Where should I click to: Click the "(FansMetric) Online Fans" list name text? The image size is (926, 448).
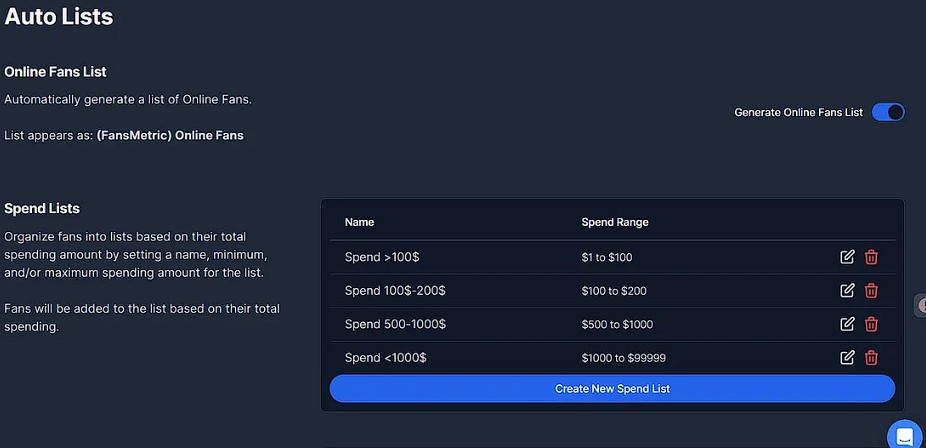pos(170,135)
